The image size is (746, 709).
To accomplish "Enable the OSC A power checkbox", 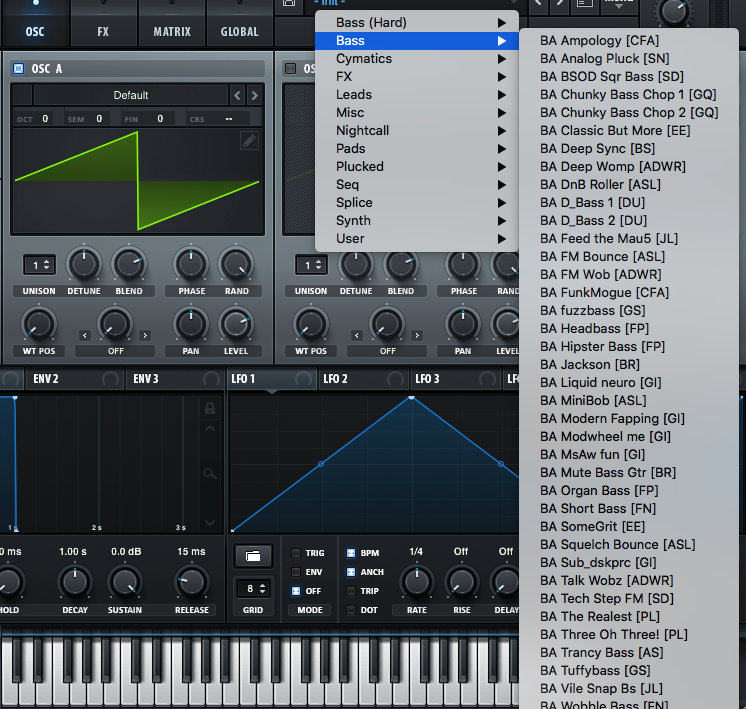I will [19, 69].
